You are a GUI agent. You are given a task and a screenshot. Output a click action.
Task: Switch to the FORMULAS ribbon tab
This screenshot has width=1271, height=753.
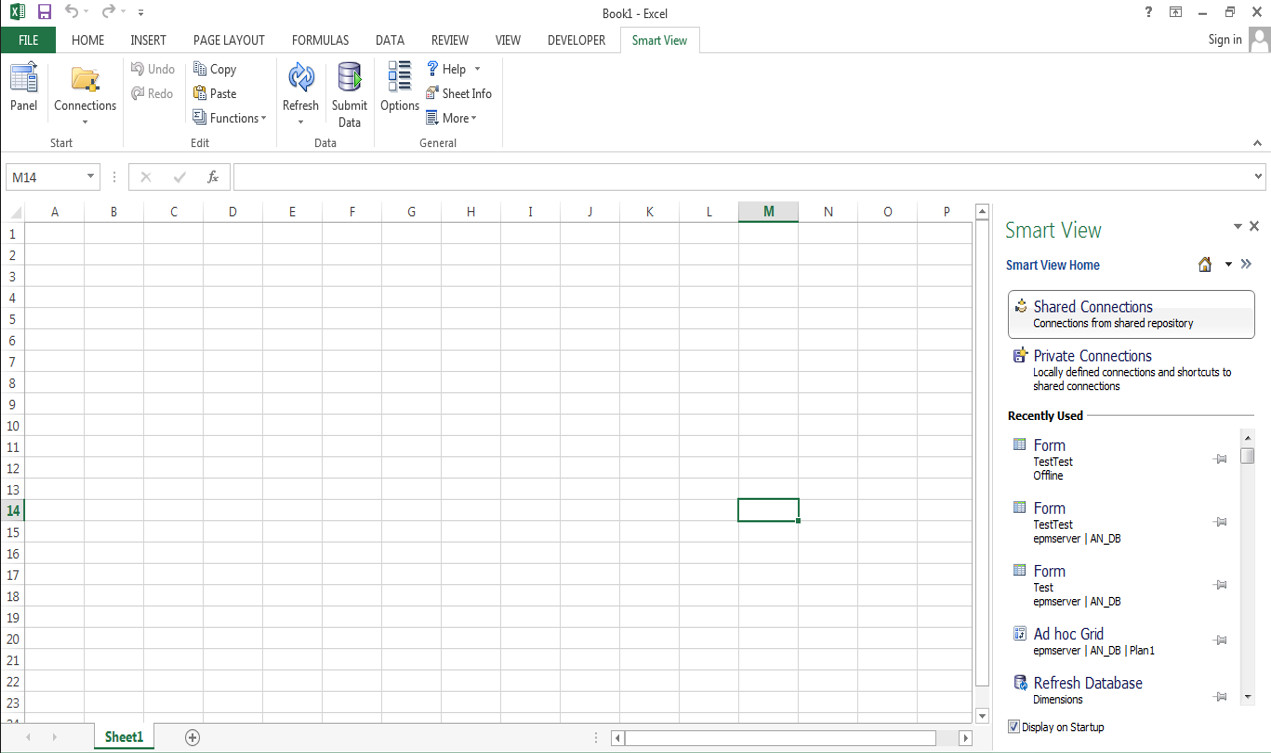[320, 40]
